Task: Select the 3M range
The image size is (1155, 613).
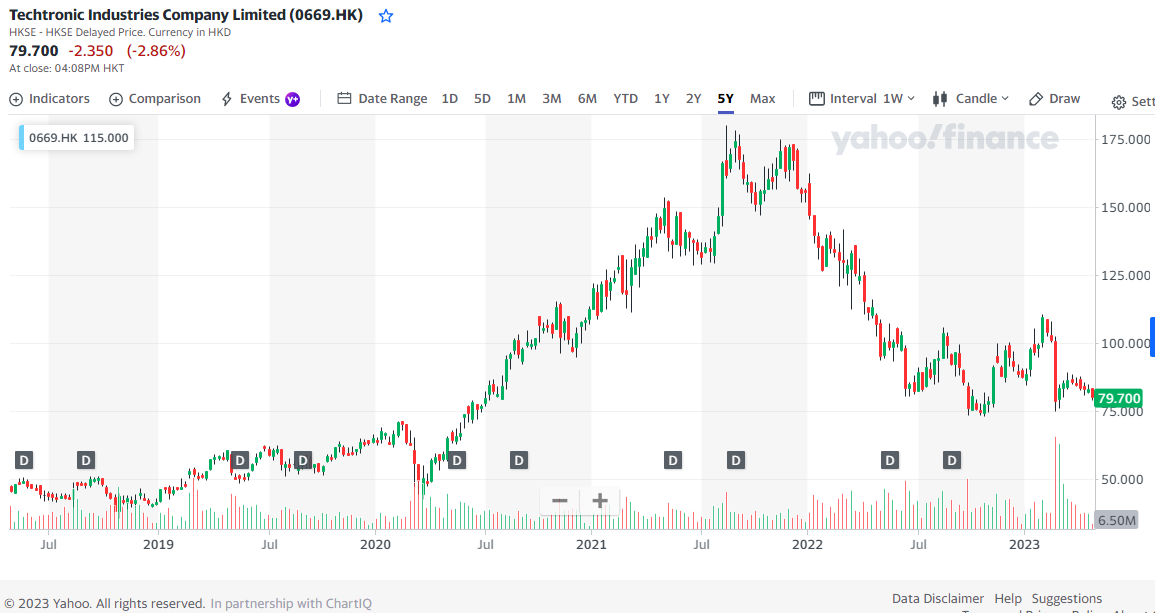Action: point(552,99)
